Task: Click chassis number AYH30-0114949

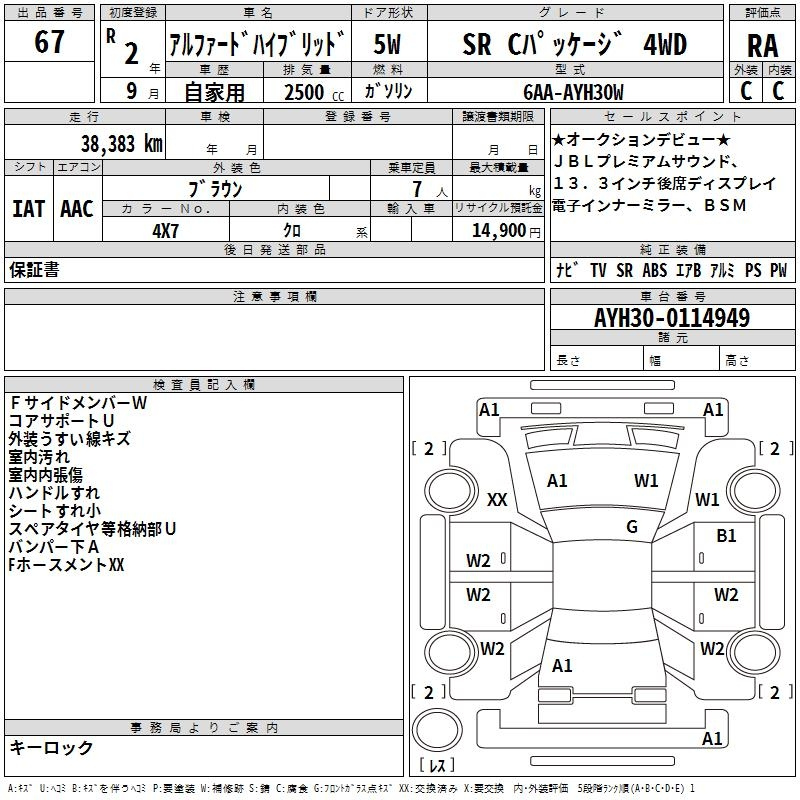Action: tap(671, 319)
